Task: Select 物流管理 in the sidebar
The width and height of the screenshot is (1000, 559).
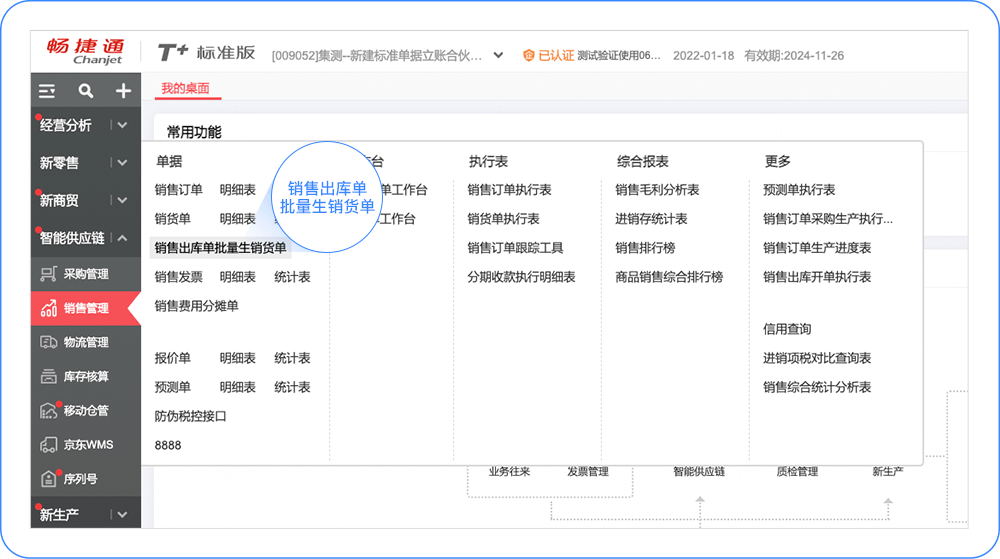Action: (x=86, y=342)
